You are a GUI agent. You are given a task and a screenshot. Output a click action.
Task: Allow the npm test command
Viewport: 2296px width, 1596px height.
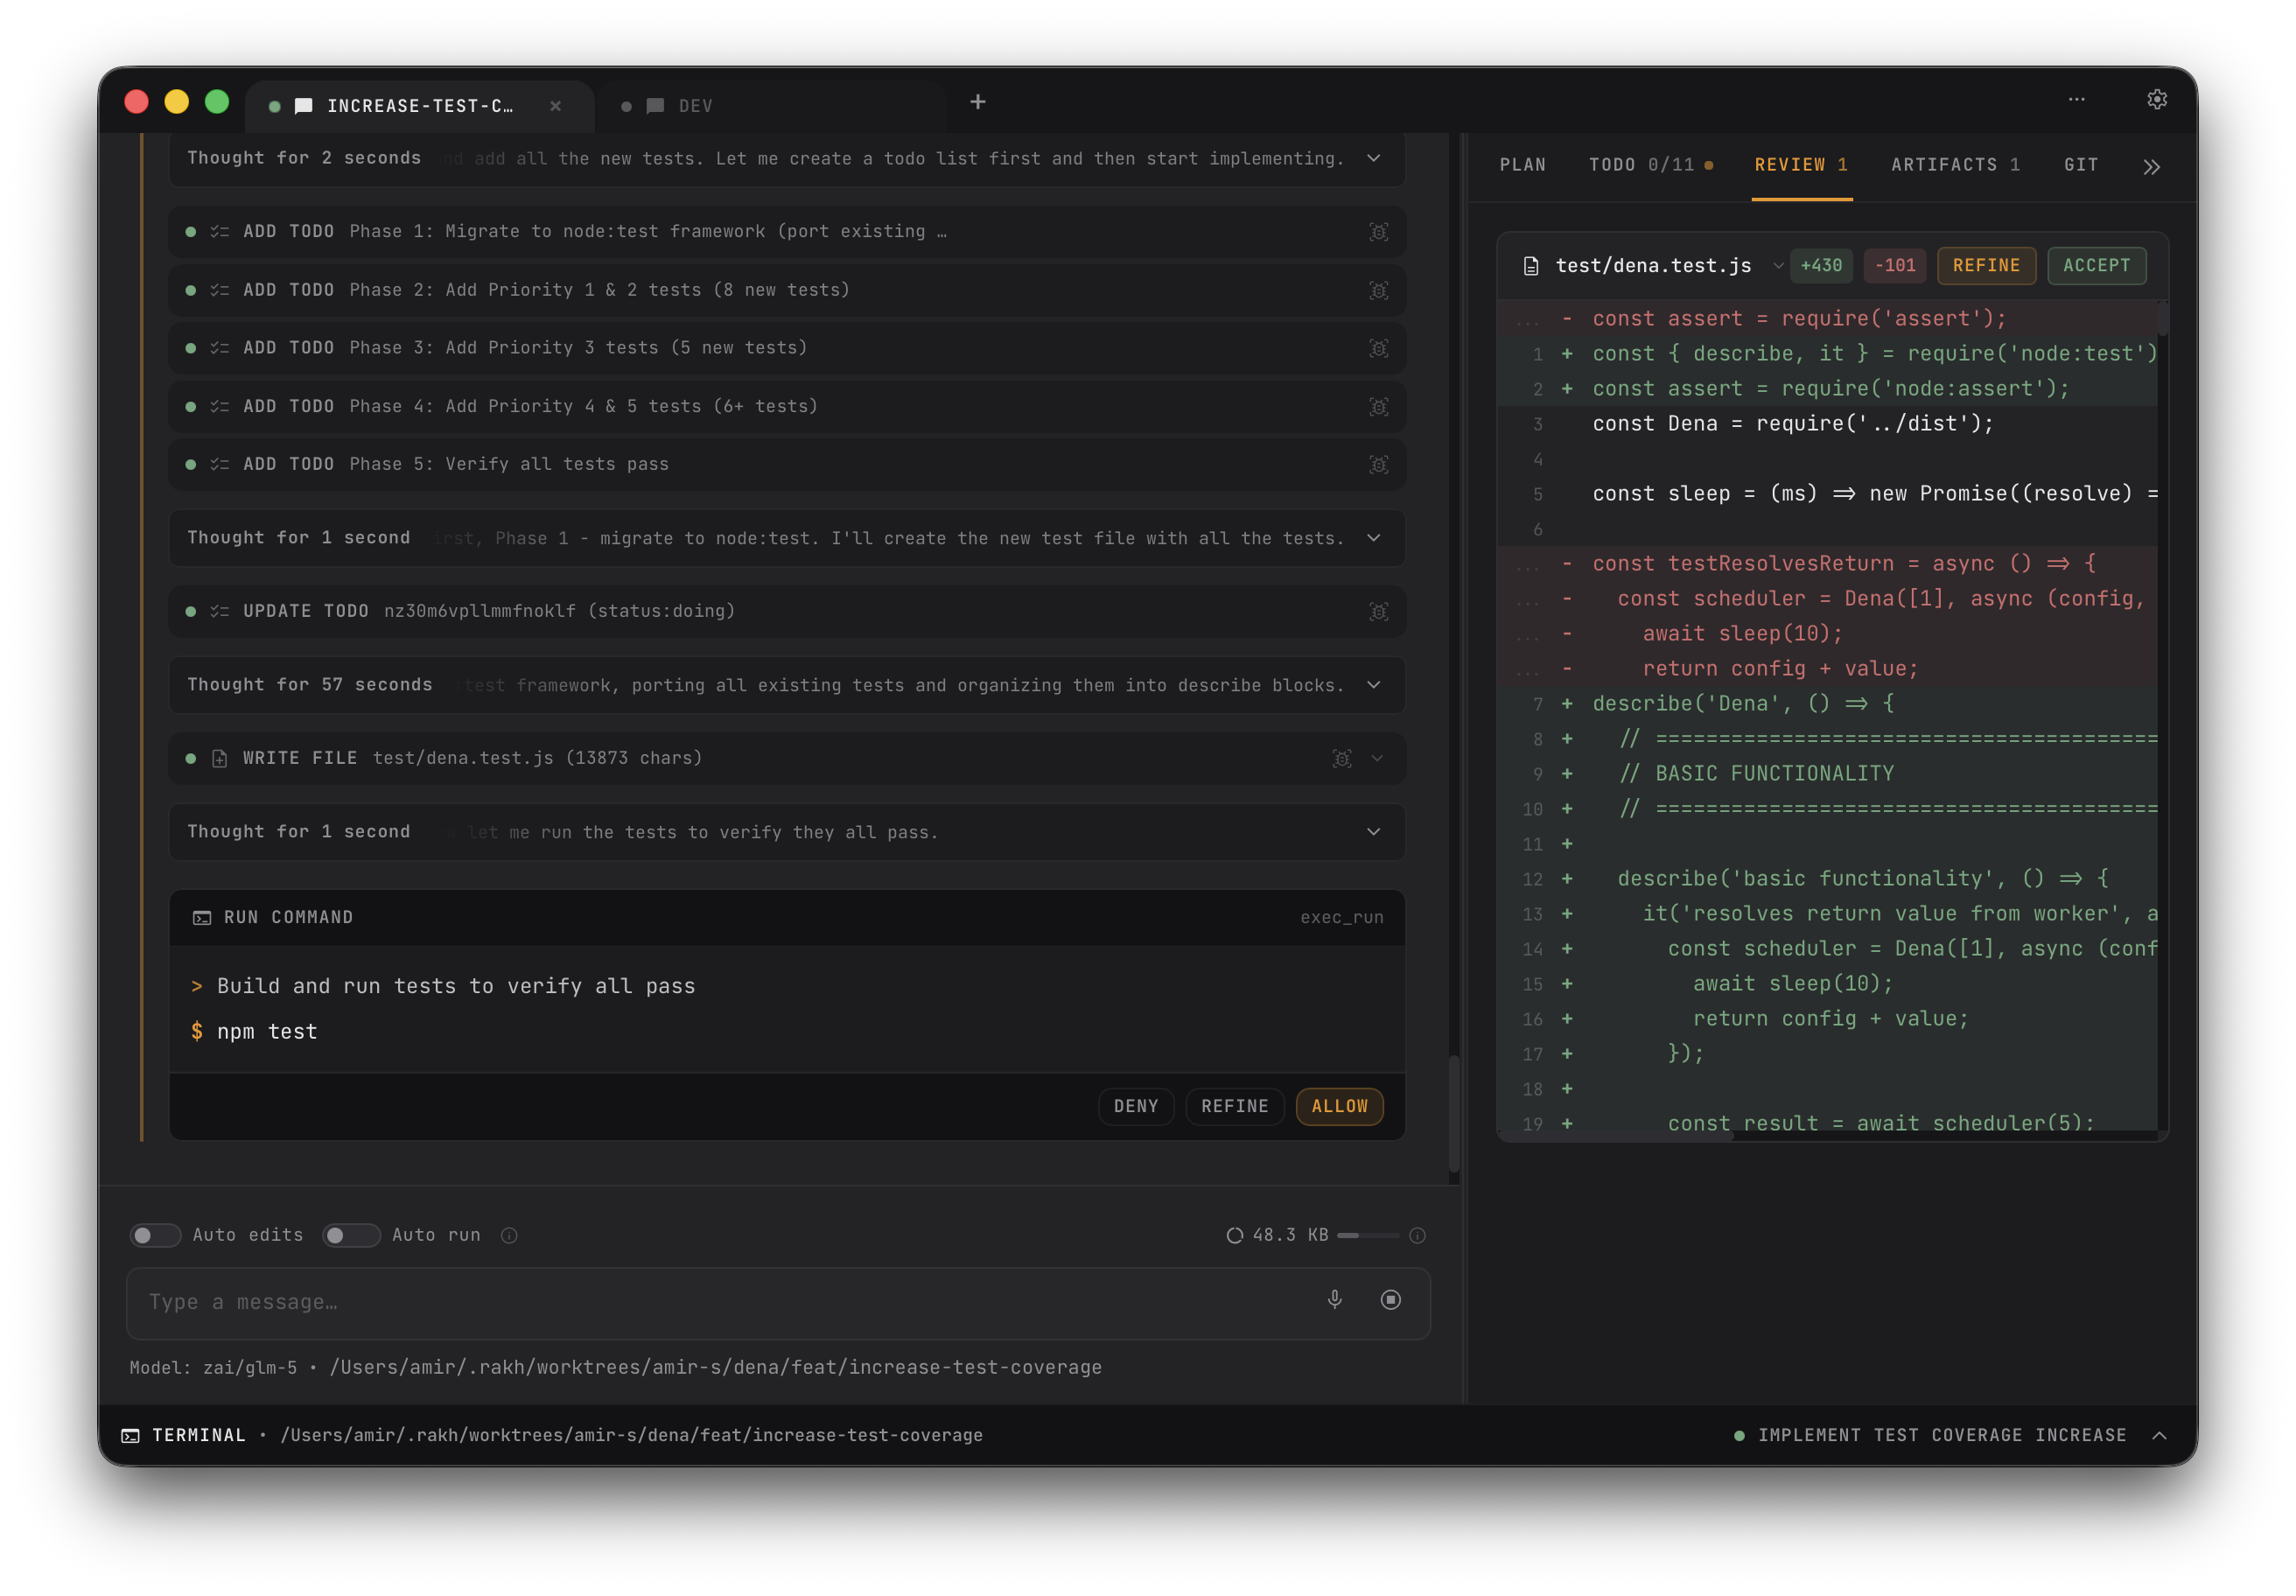(x=1338, y=1106)
